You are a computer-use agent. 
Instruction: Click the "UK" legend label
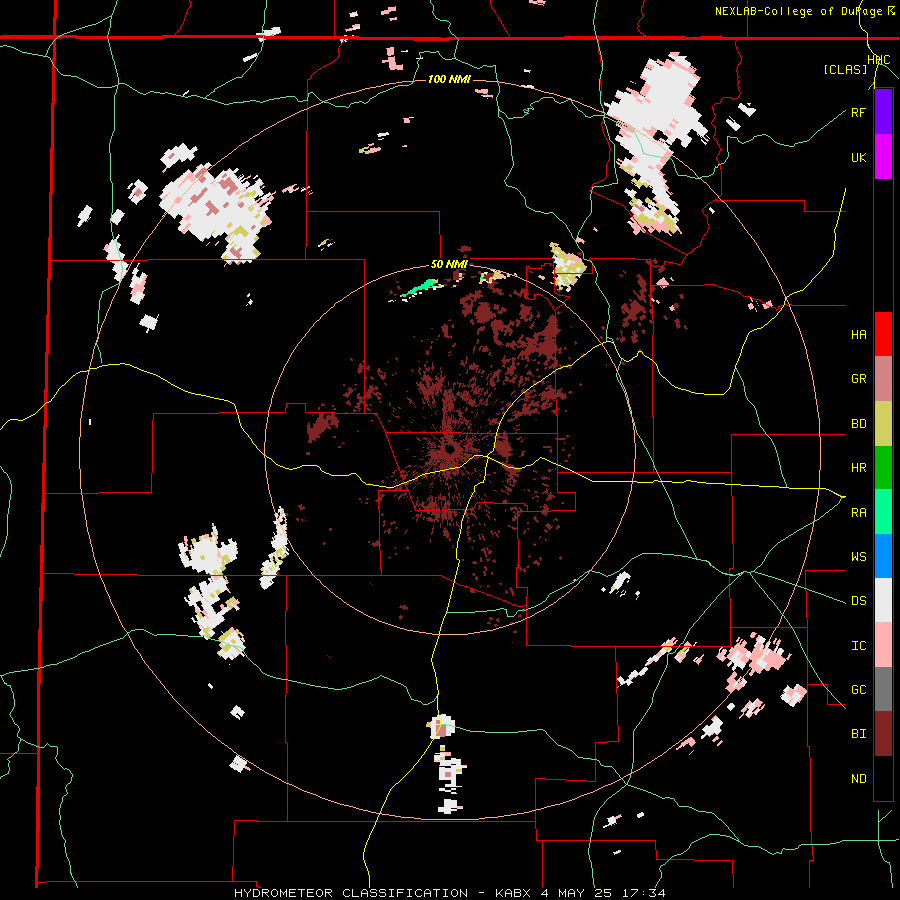point(858,157)
